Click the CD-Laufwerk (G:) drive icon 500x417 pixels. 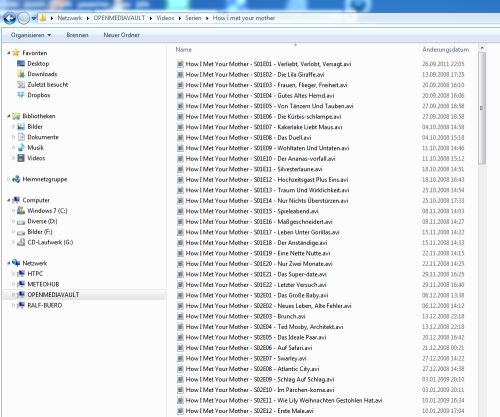(21, 242)
